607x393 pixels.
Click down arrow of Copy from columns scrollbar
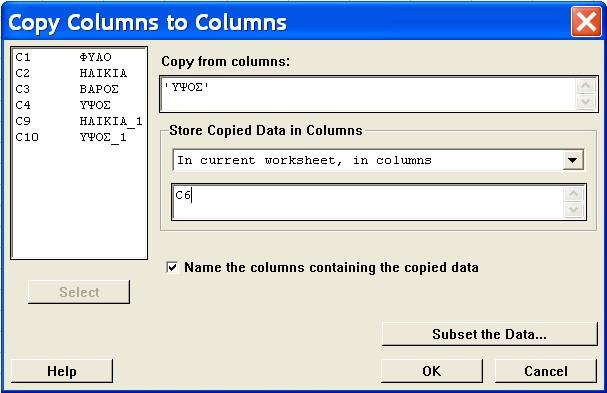[585, 102]
